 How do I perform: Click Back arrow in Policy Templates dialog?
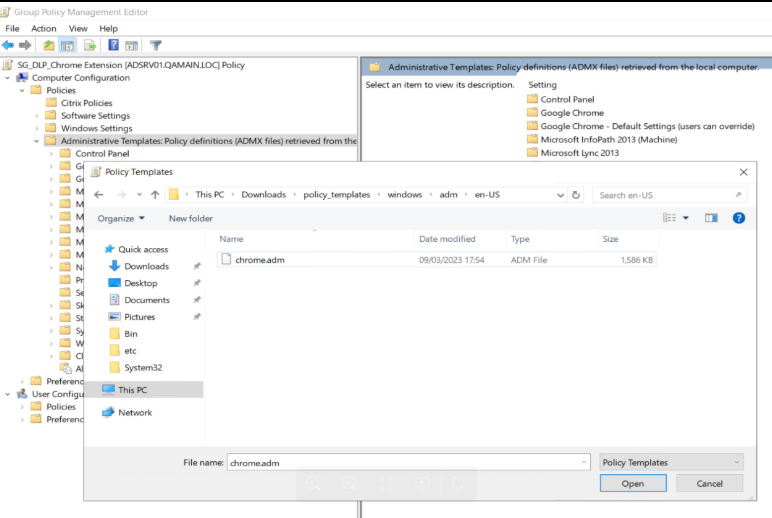[x=98, y=194]
